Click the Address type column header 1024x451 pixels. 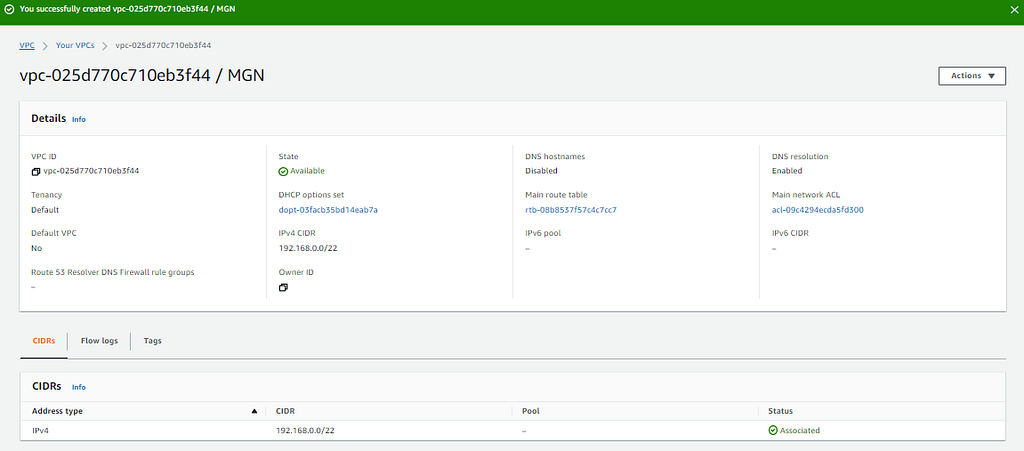pyautogui.click(x=57, y=411)
